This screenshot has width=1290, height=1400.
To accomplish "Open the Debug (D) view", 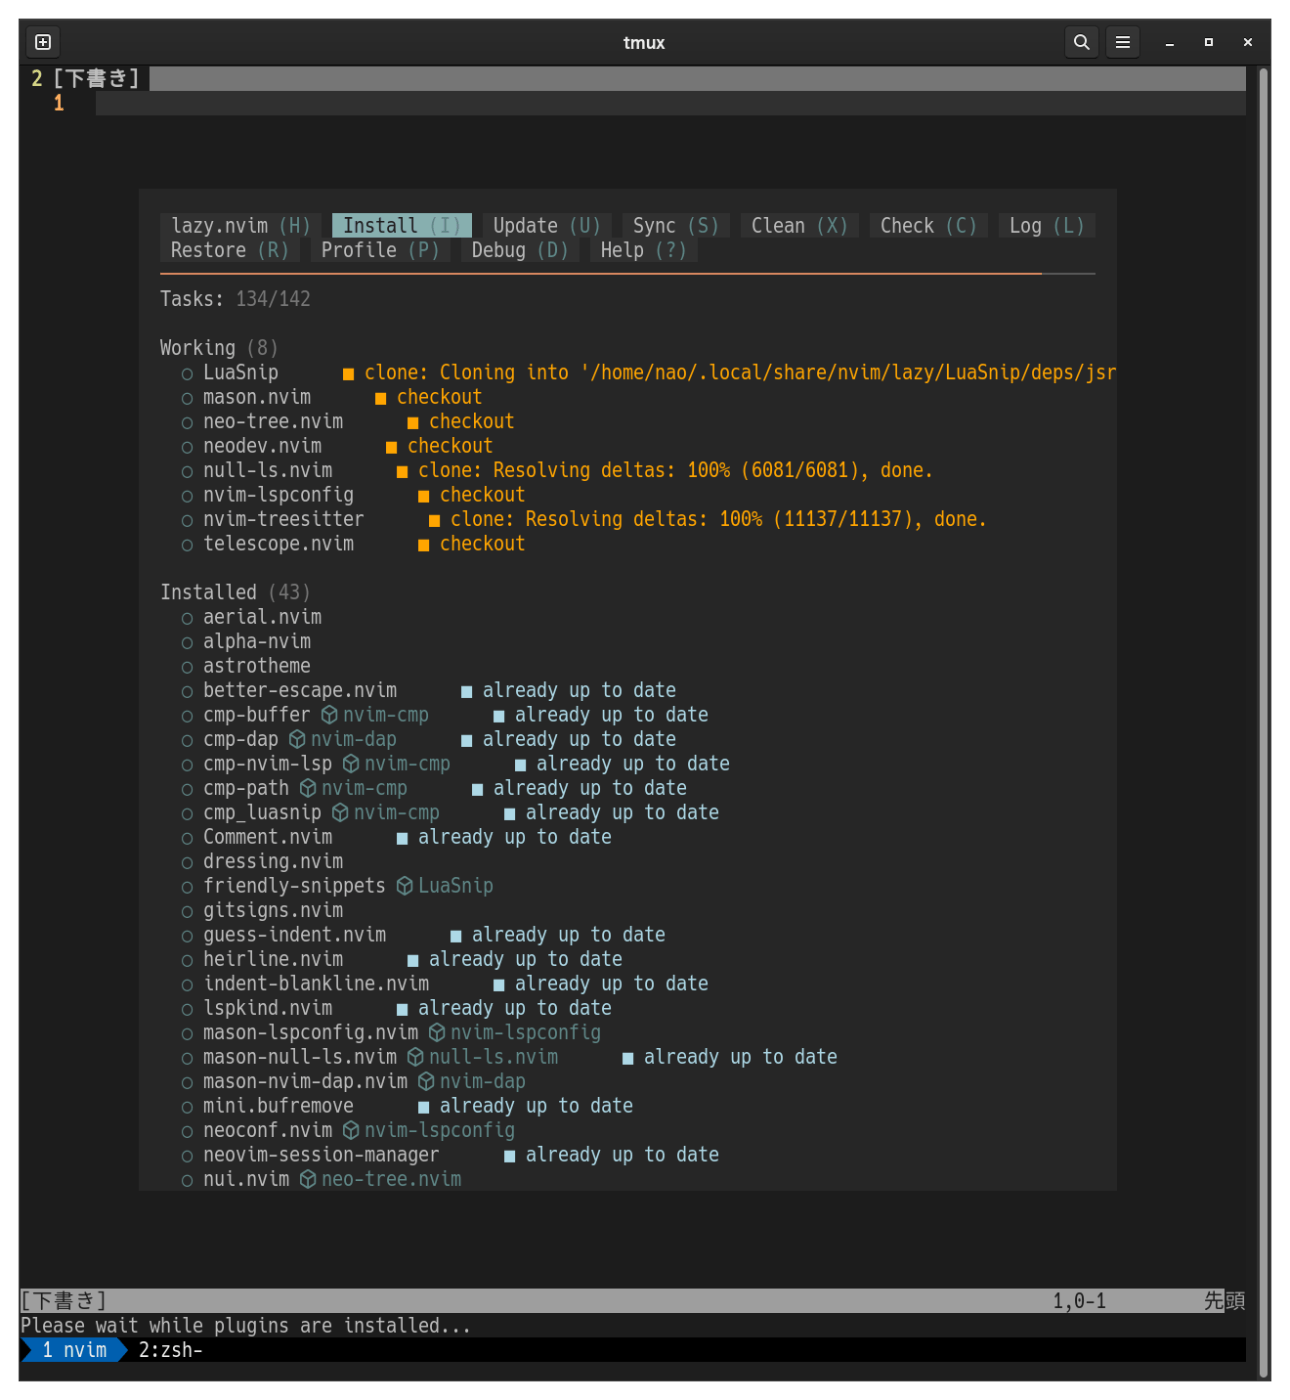I will (x=519, y=250).
